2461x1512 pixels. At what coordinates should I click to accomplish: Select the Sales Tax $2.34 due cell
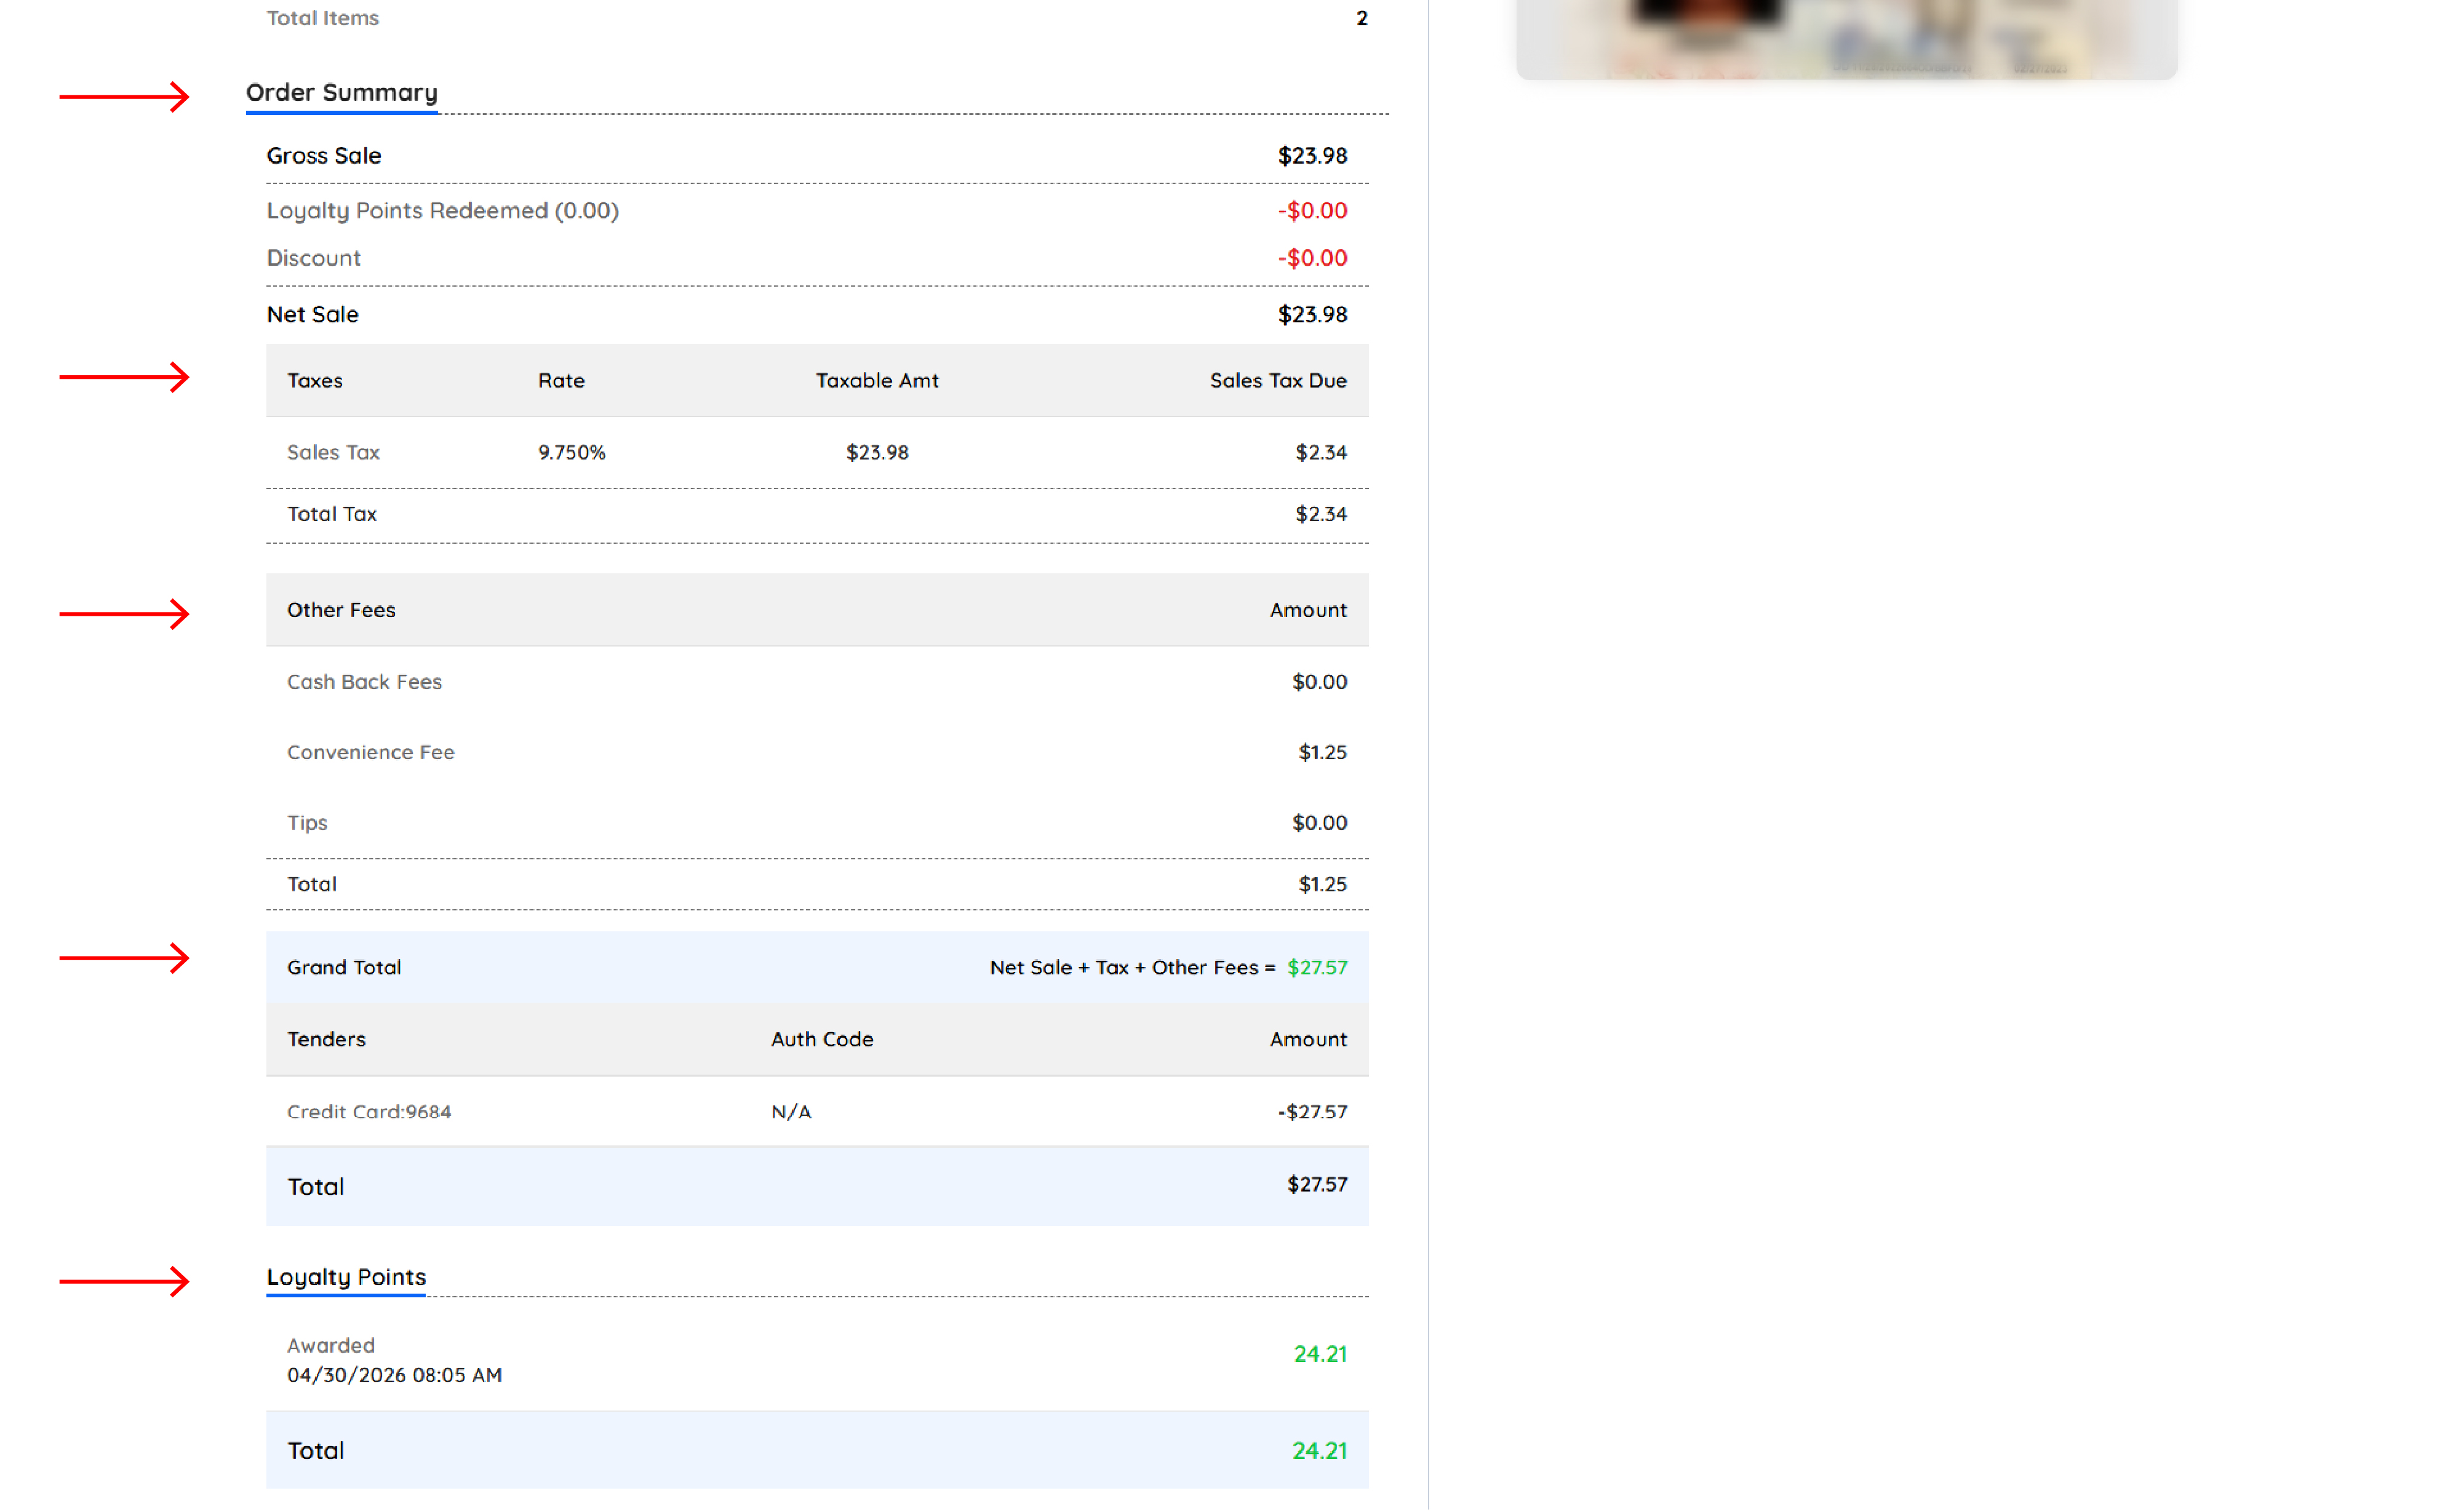tap(1321, 453)
